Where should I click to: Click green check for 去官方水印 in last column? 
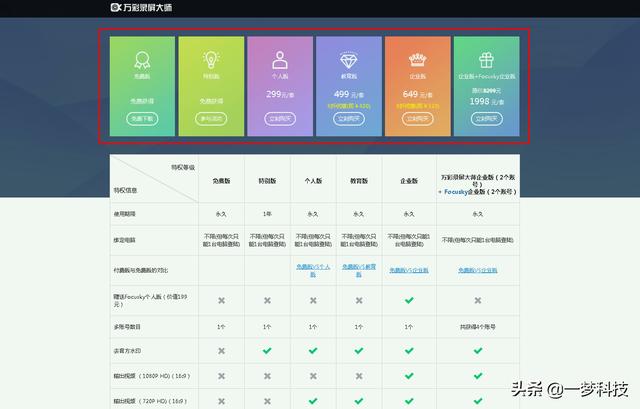(x=478, y=351)
